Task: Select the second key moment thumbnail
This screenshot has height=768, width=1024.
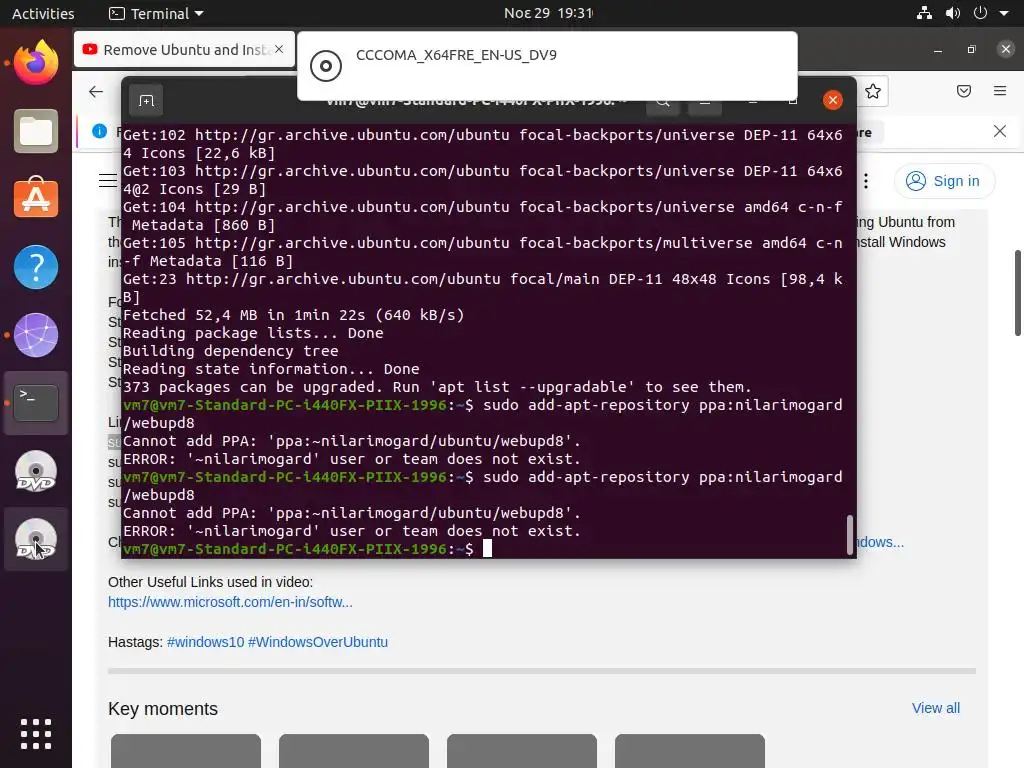Action: point(354,751)
